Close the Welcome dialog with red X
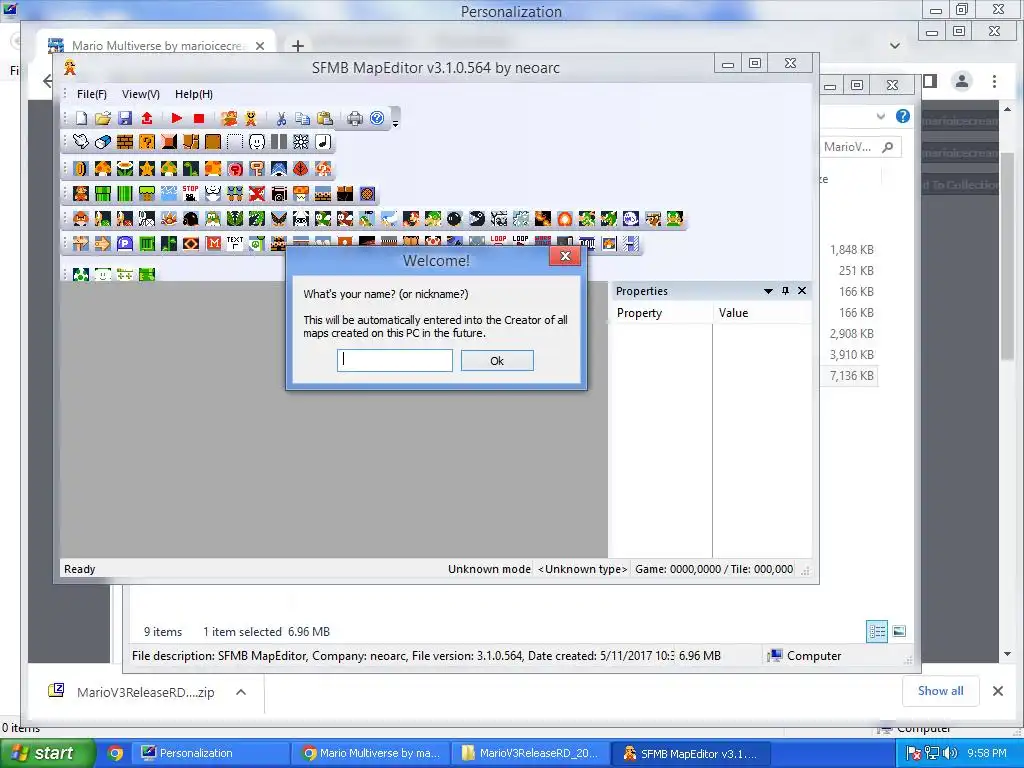The height and width of the screenshot is (768, 1024). (x=565, y=256)
